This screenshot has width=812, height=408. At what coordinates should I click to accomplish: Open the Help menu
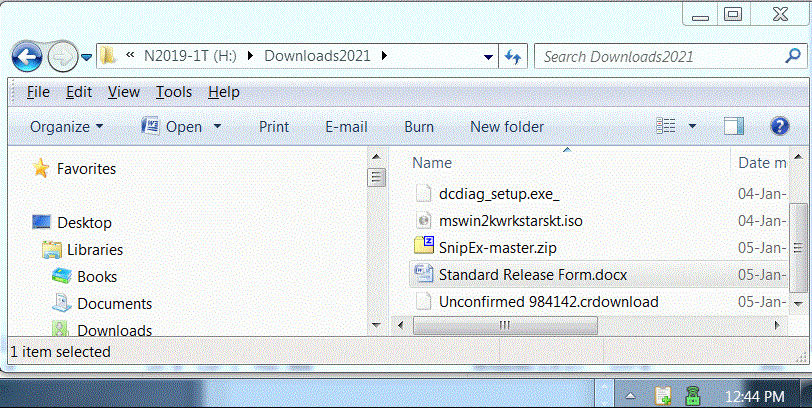pos(224,92)
